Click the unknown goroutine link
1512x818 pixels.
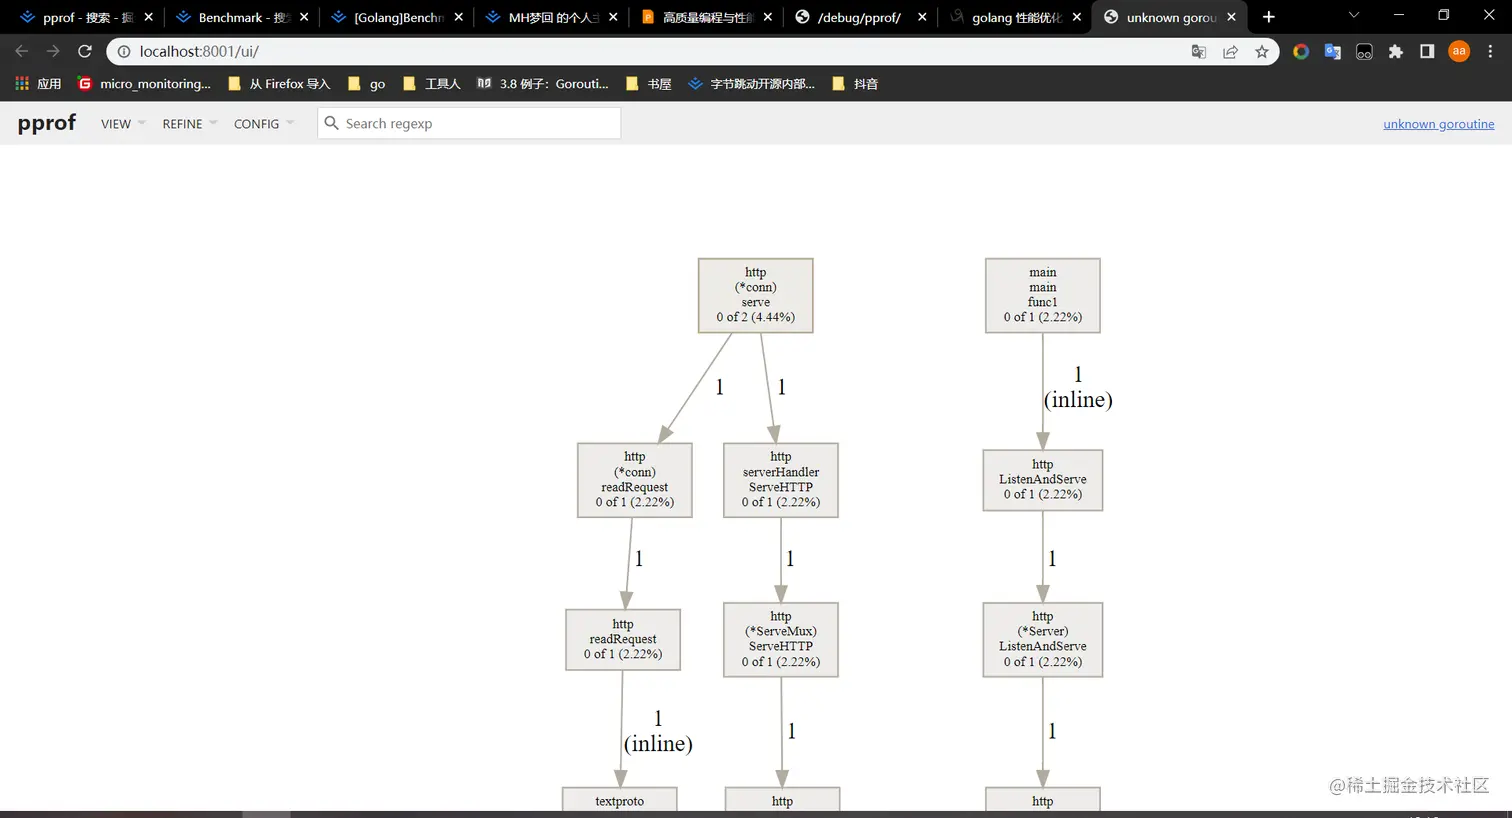click(x=1438, y=124)
